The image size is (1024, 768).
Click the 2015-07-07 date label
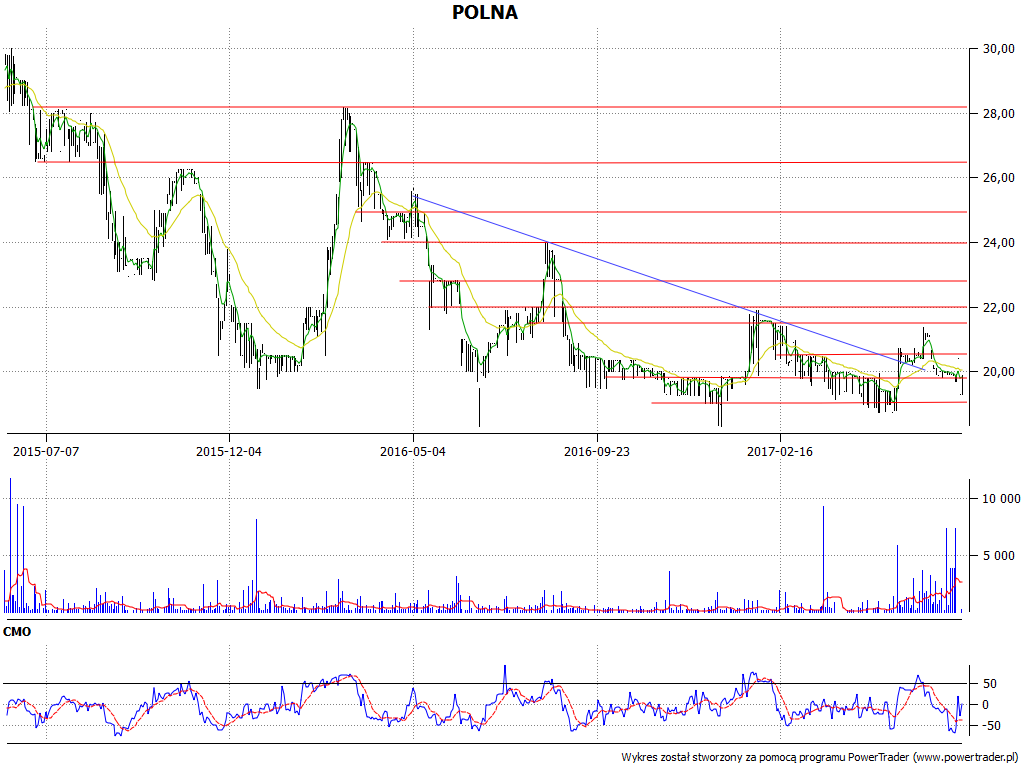pos(46,451)
